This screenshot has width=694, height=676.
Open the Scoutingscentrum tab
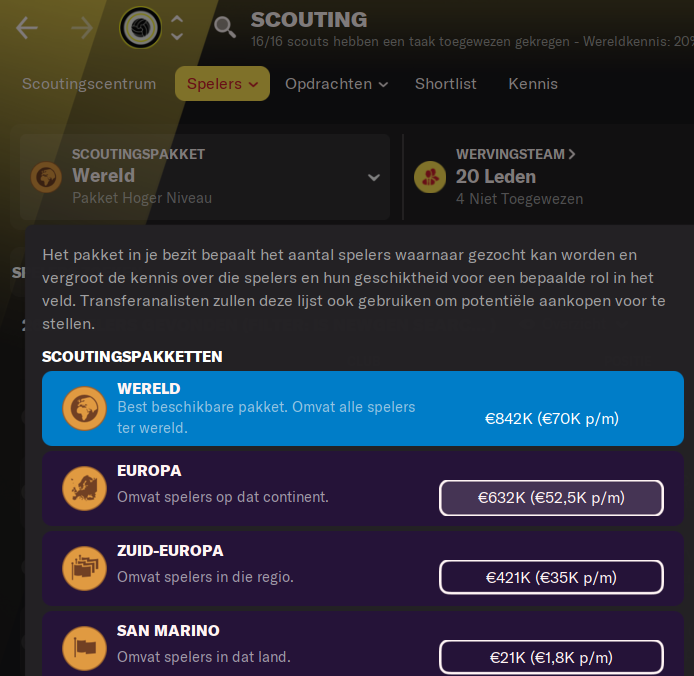(89, 84)
